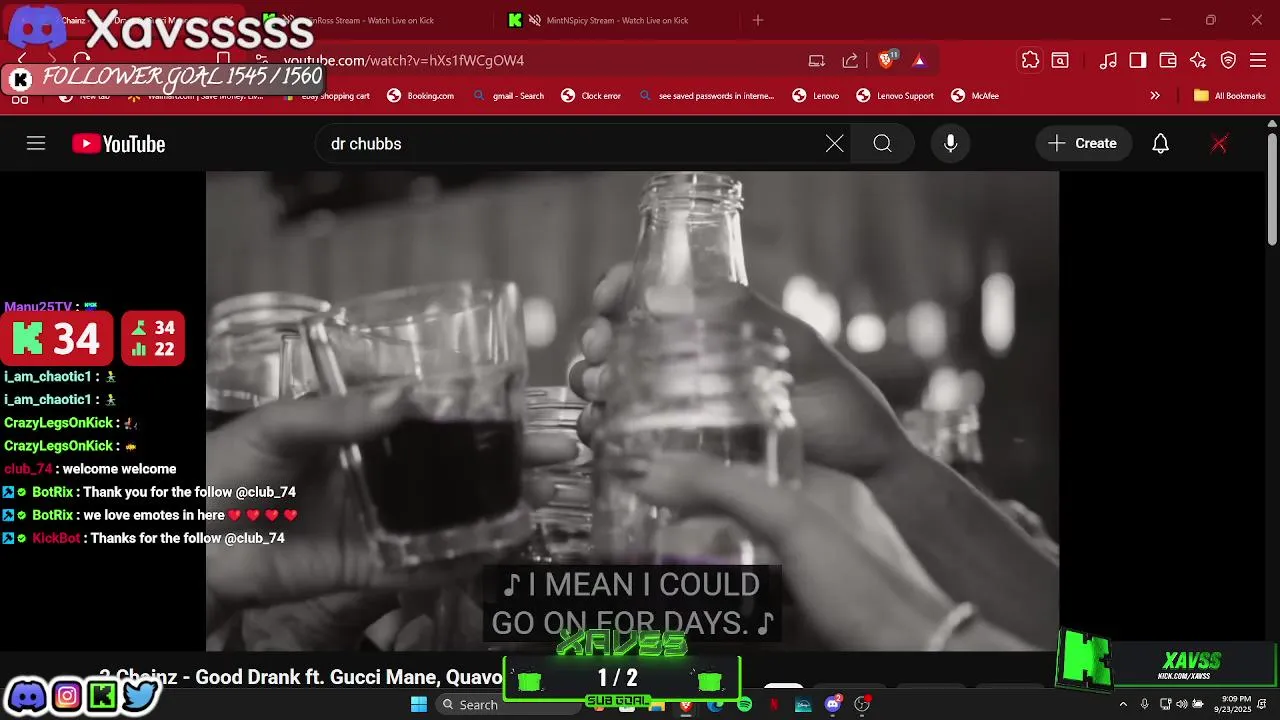Open the McAfee bookmark

975,96
